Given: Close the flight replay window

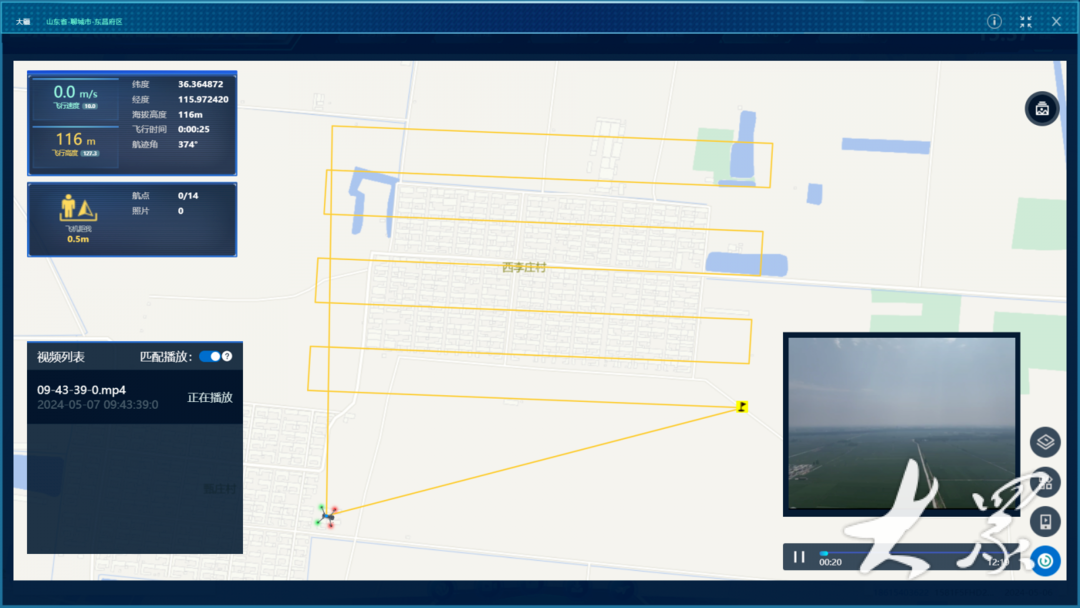Looking at the screenshot, I should 1057,21.
